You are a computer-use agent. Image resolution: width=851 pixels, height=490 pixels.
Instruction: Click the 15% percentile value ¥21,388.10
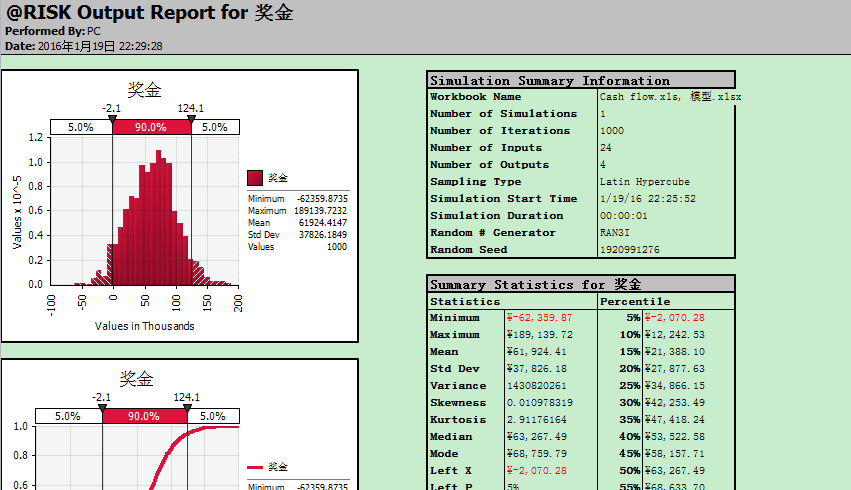[x=675, y=352]
